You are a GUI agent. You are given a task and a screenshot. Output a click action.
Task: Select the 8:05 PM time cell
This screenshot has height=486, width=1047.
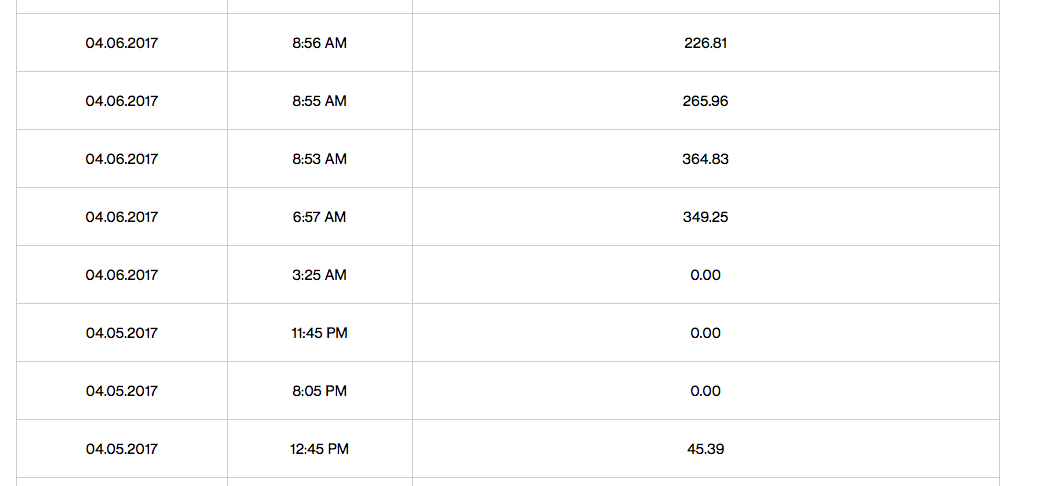tap(319, 391)
